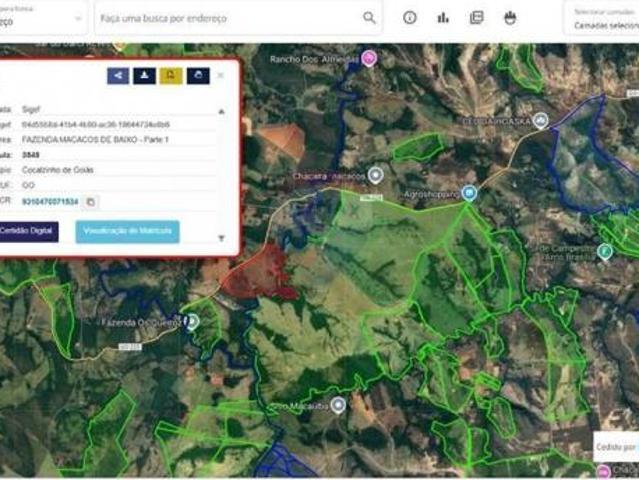Click the yellow bookmark icon
The height and width of the screenshot is (480, 639).
[170, 75]
